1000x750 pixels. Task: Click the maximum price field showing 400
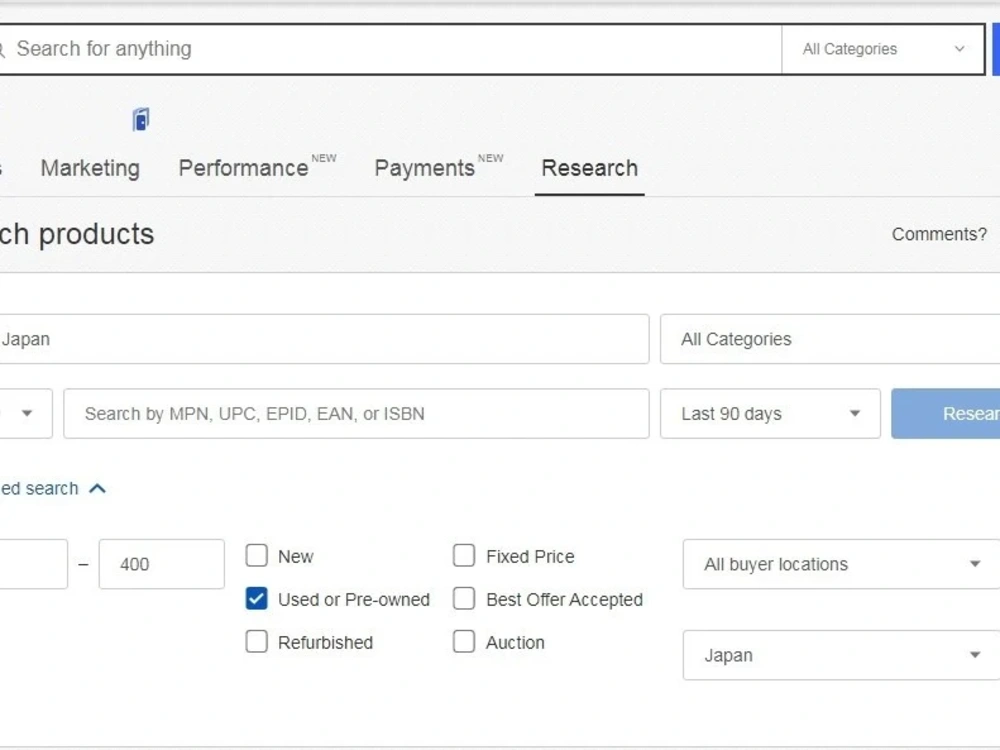[161, 564]
